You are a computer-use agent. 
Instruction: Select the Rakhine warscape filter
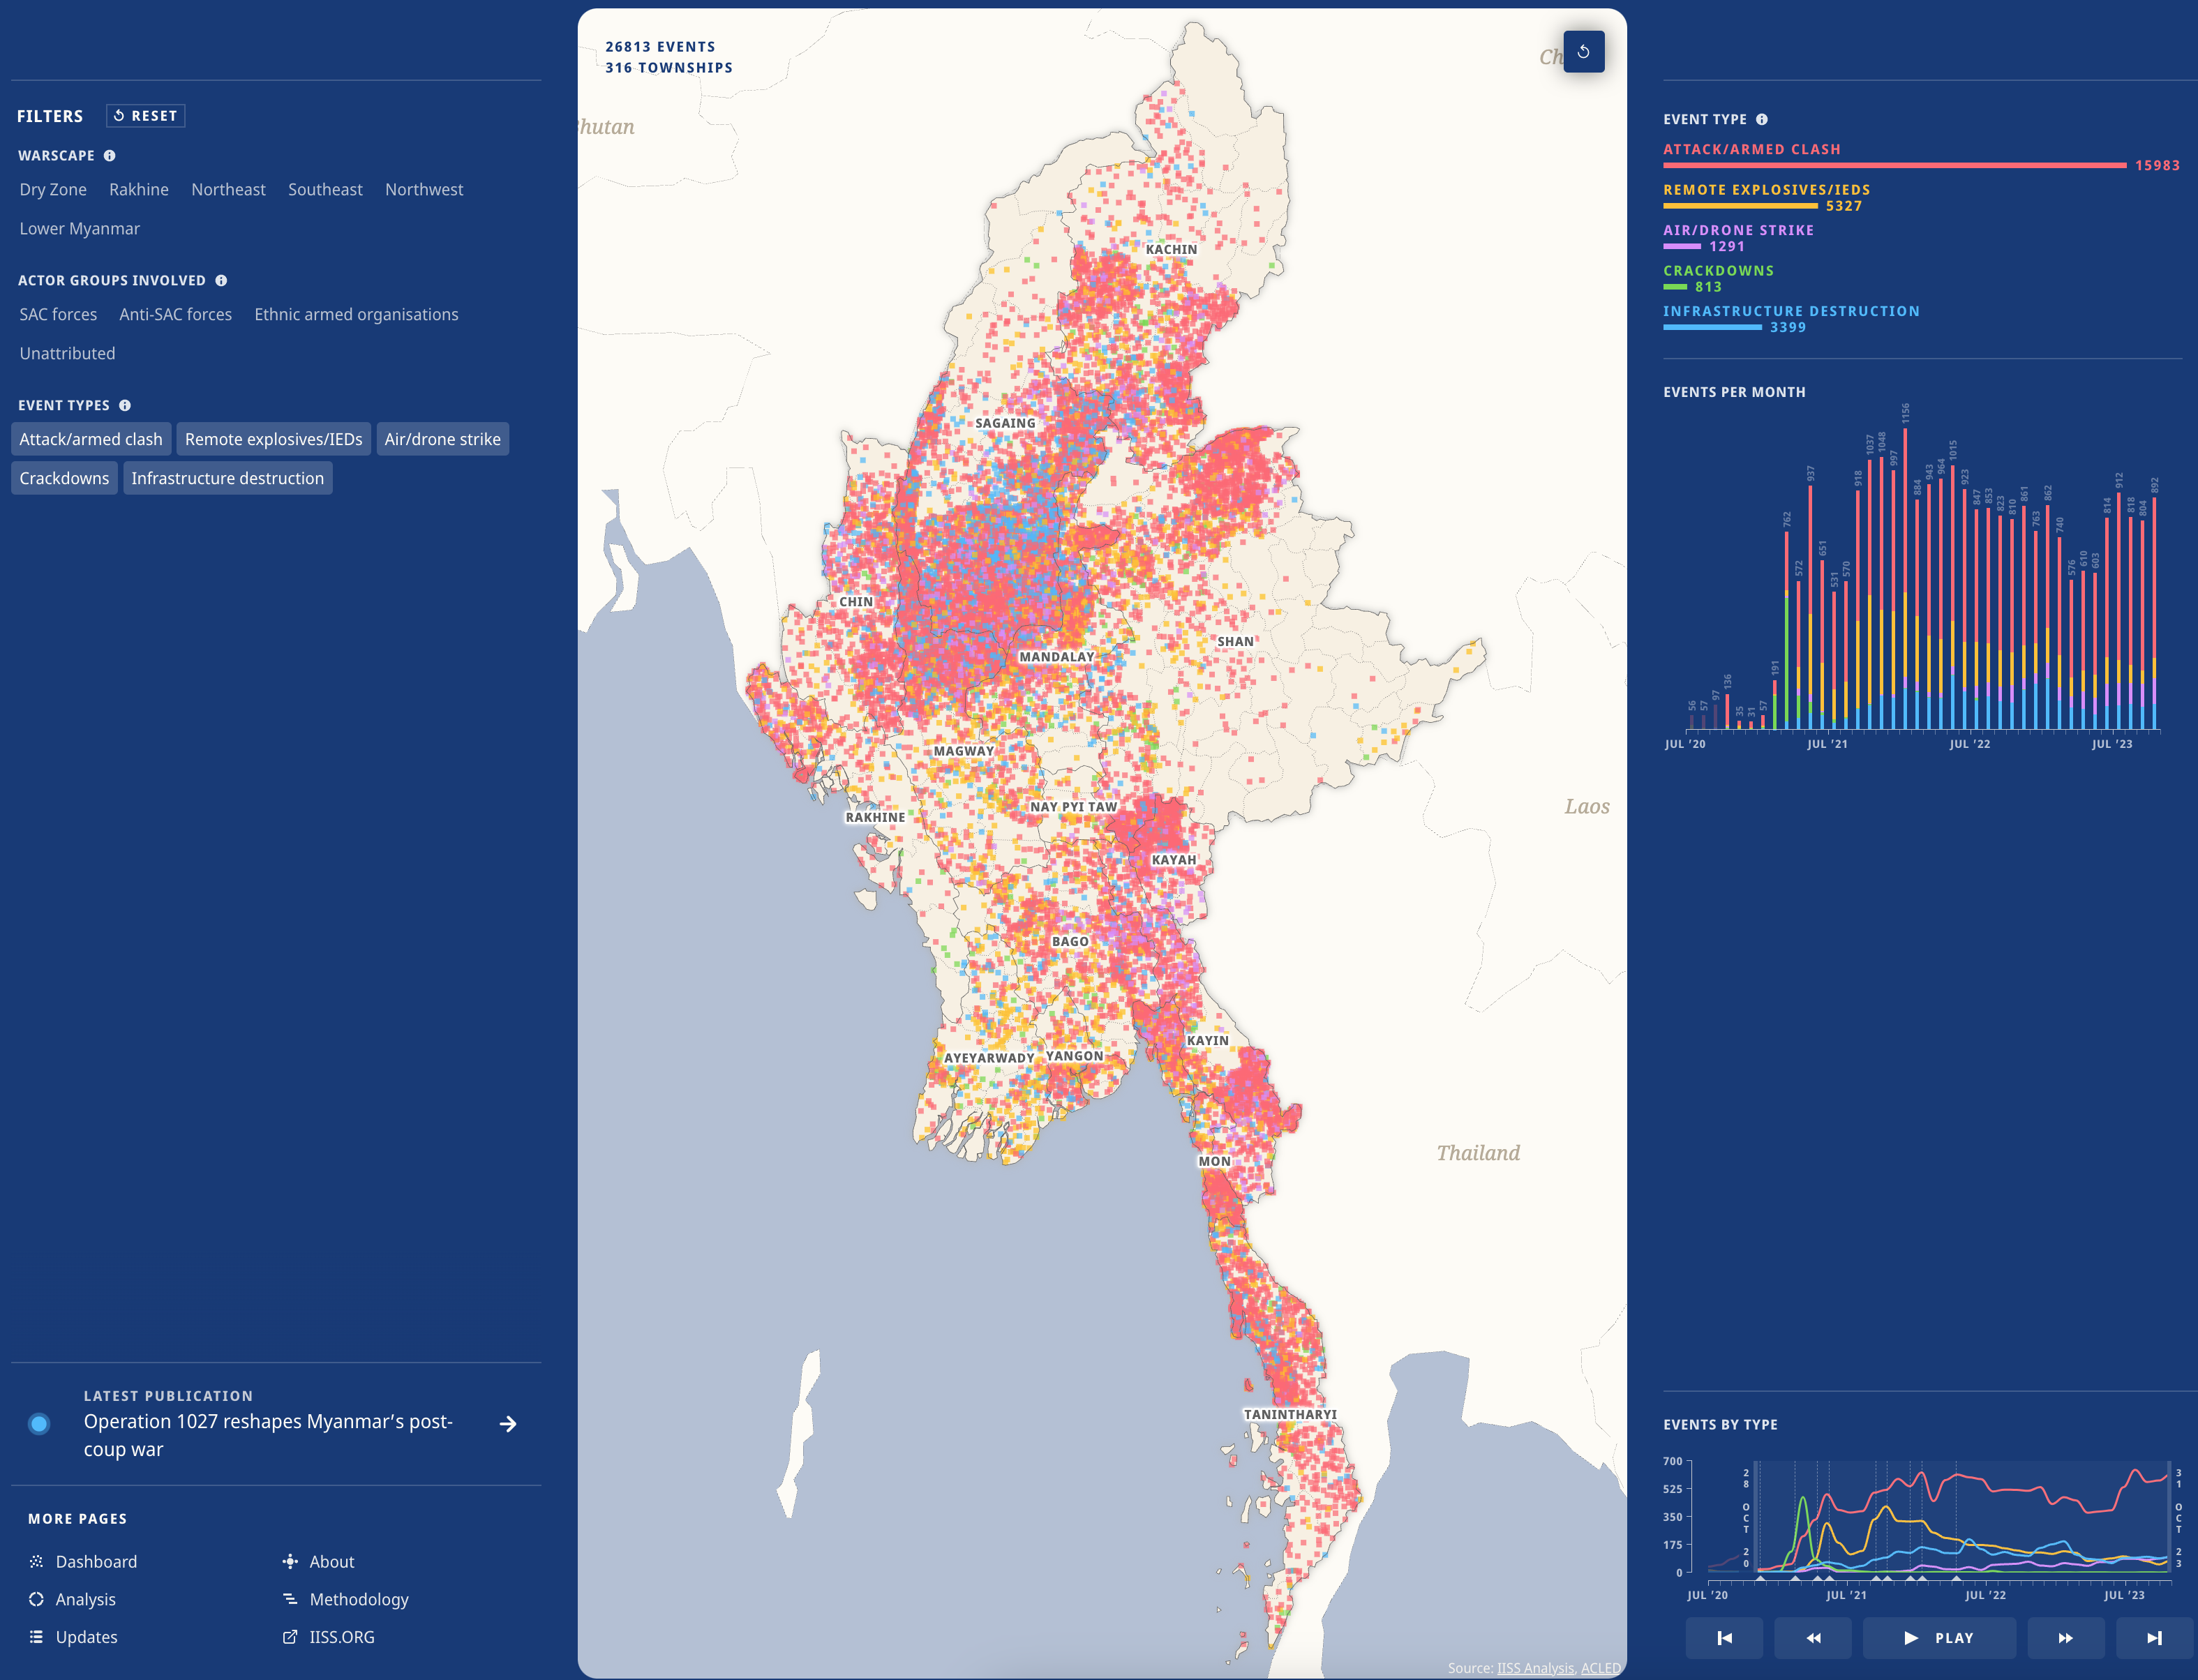(x=139, y=189)
